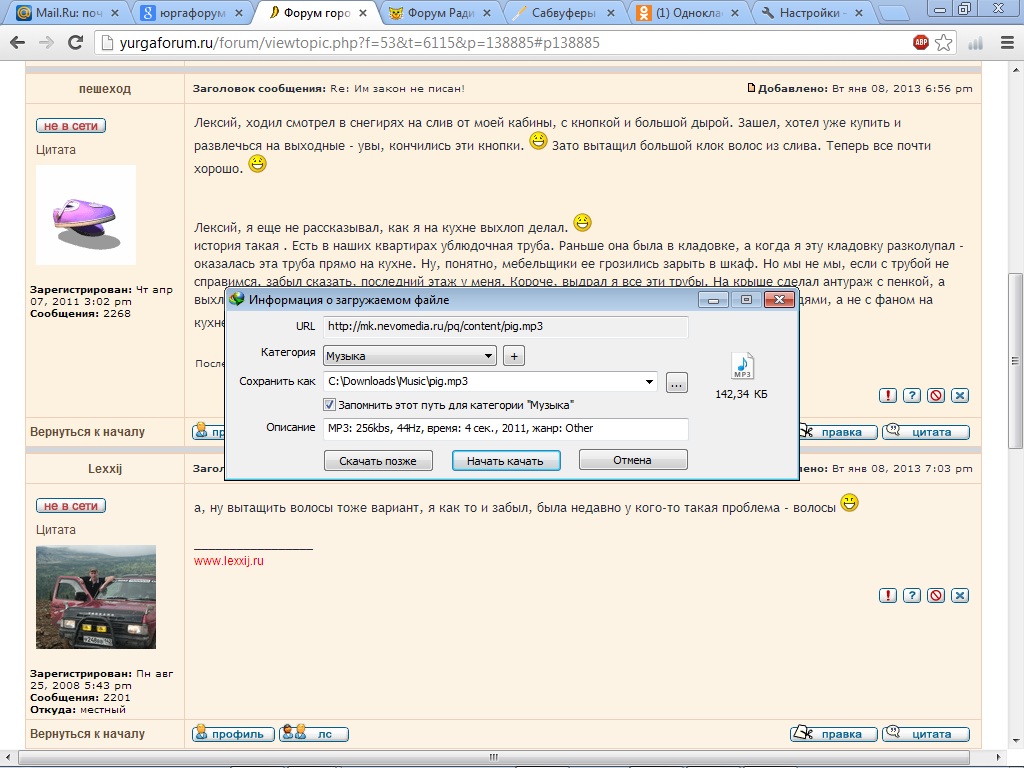
Task: Open the www.lexxij.ru signature link
Action: click(x=228, y=561)
